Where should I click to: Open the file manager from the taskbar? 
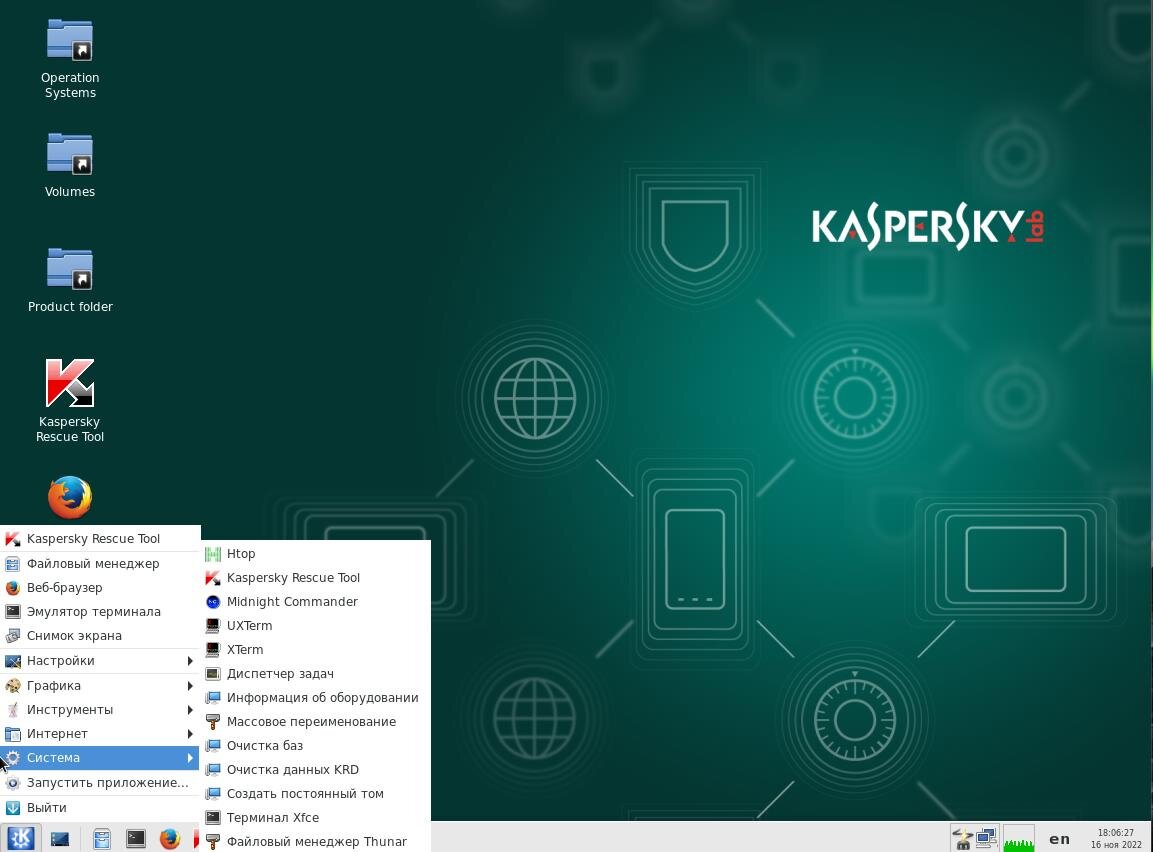[x=101, y=839]
